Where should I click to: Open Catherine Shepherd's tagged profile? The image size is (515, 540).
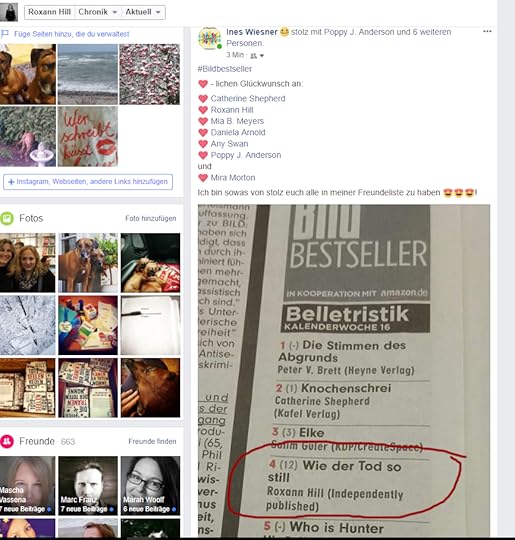click(248, 98)
